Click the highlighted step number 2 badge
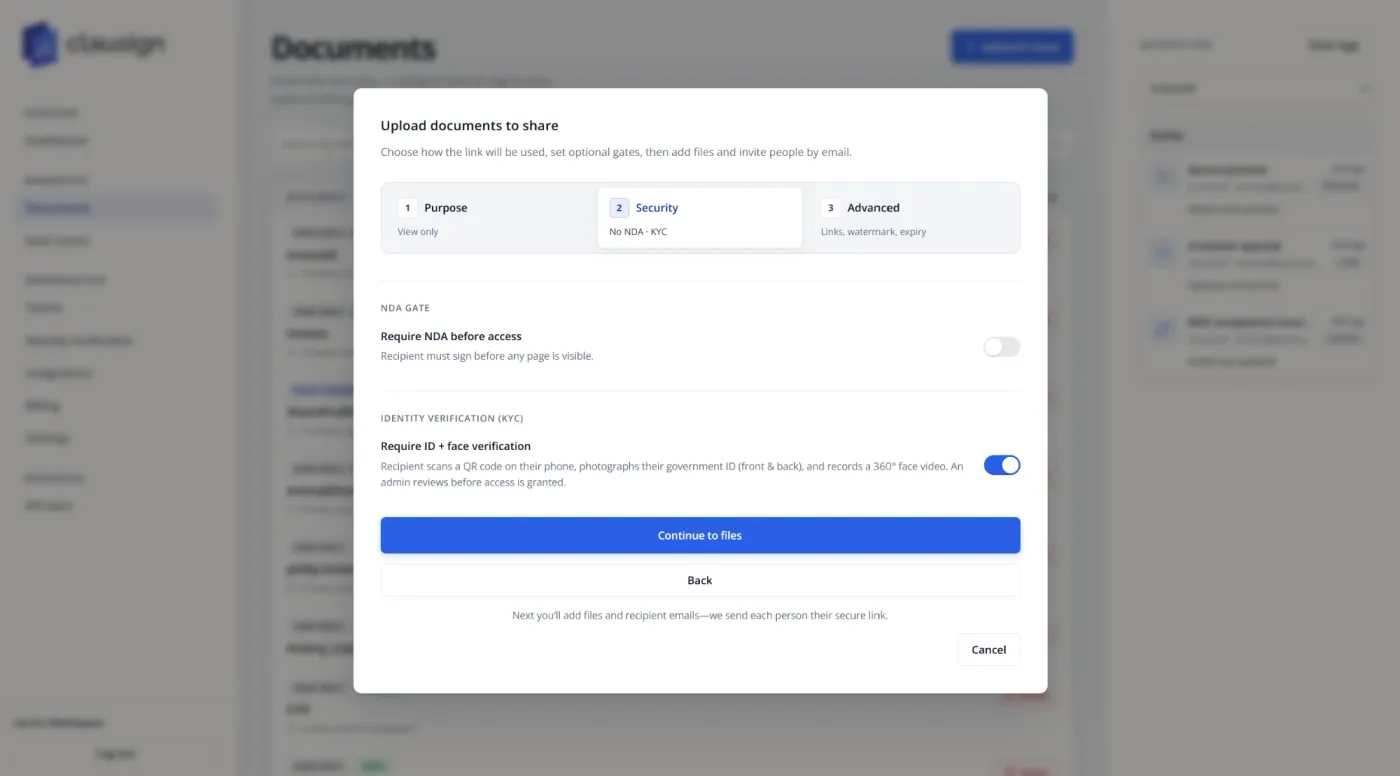 (x=619, y=208)
